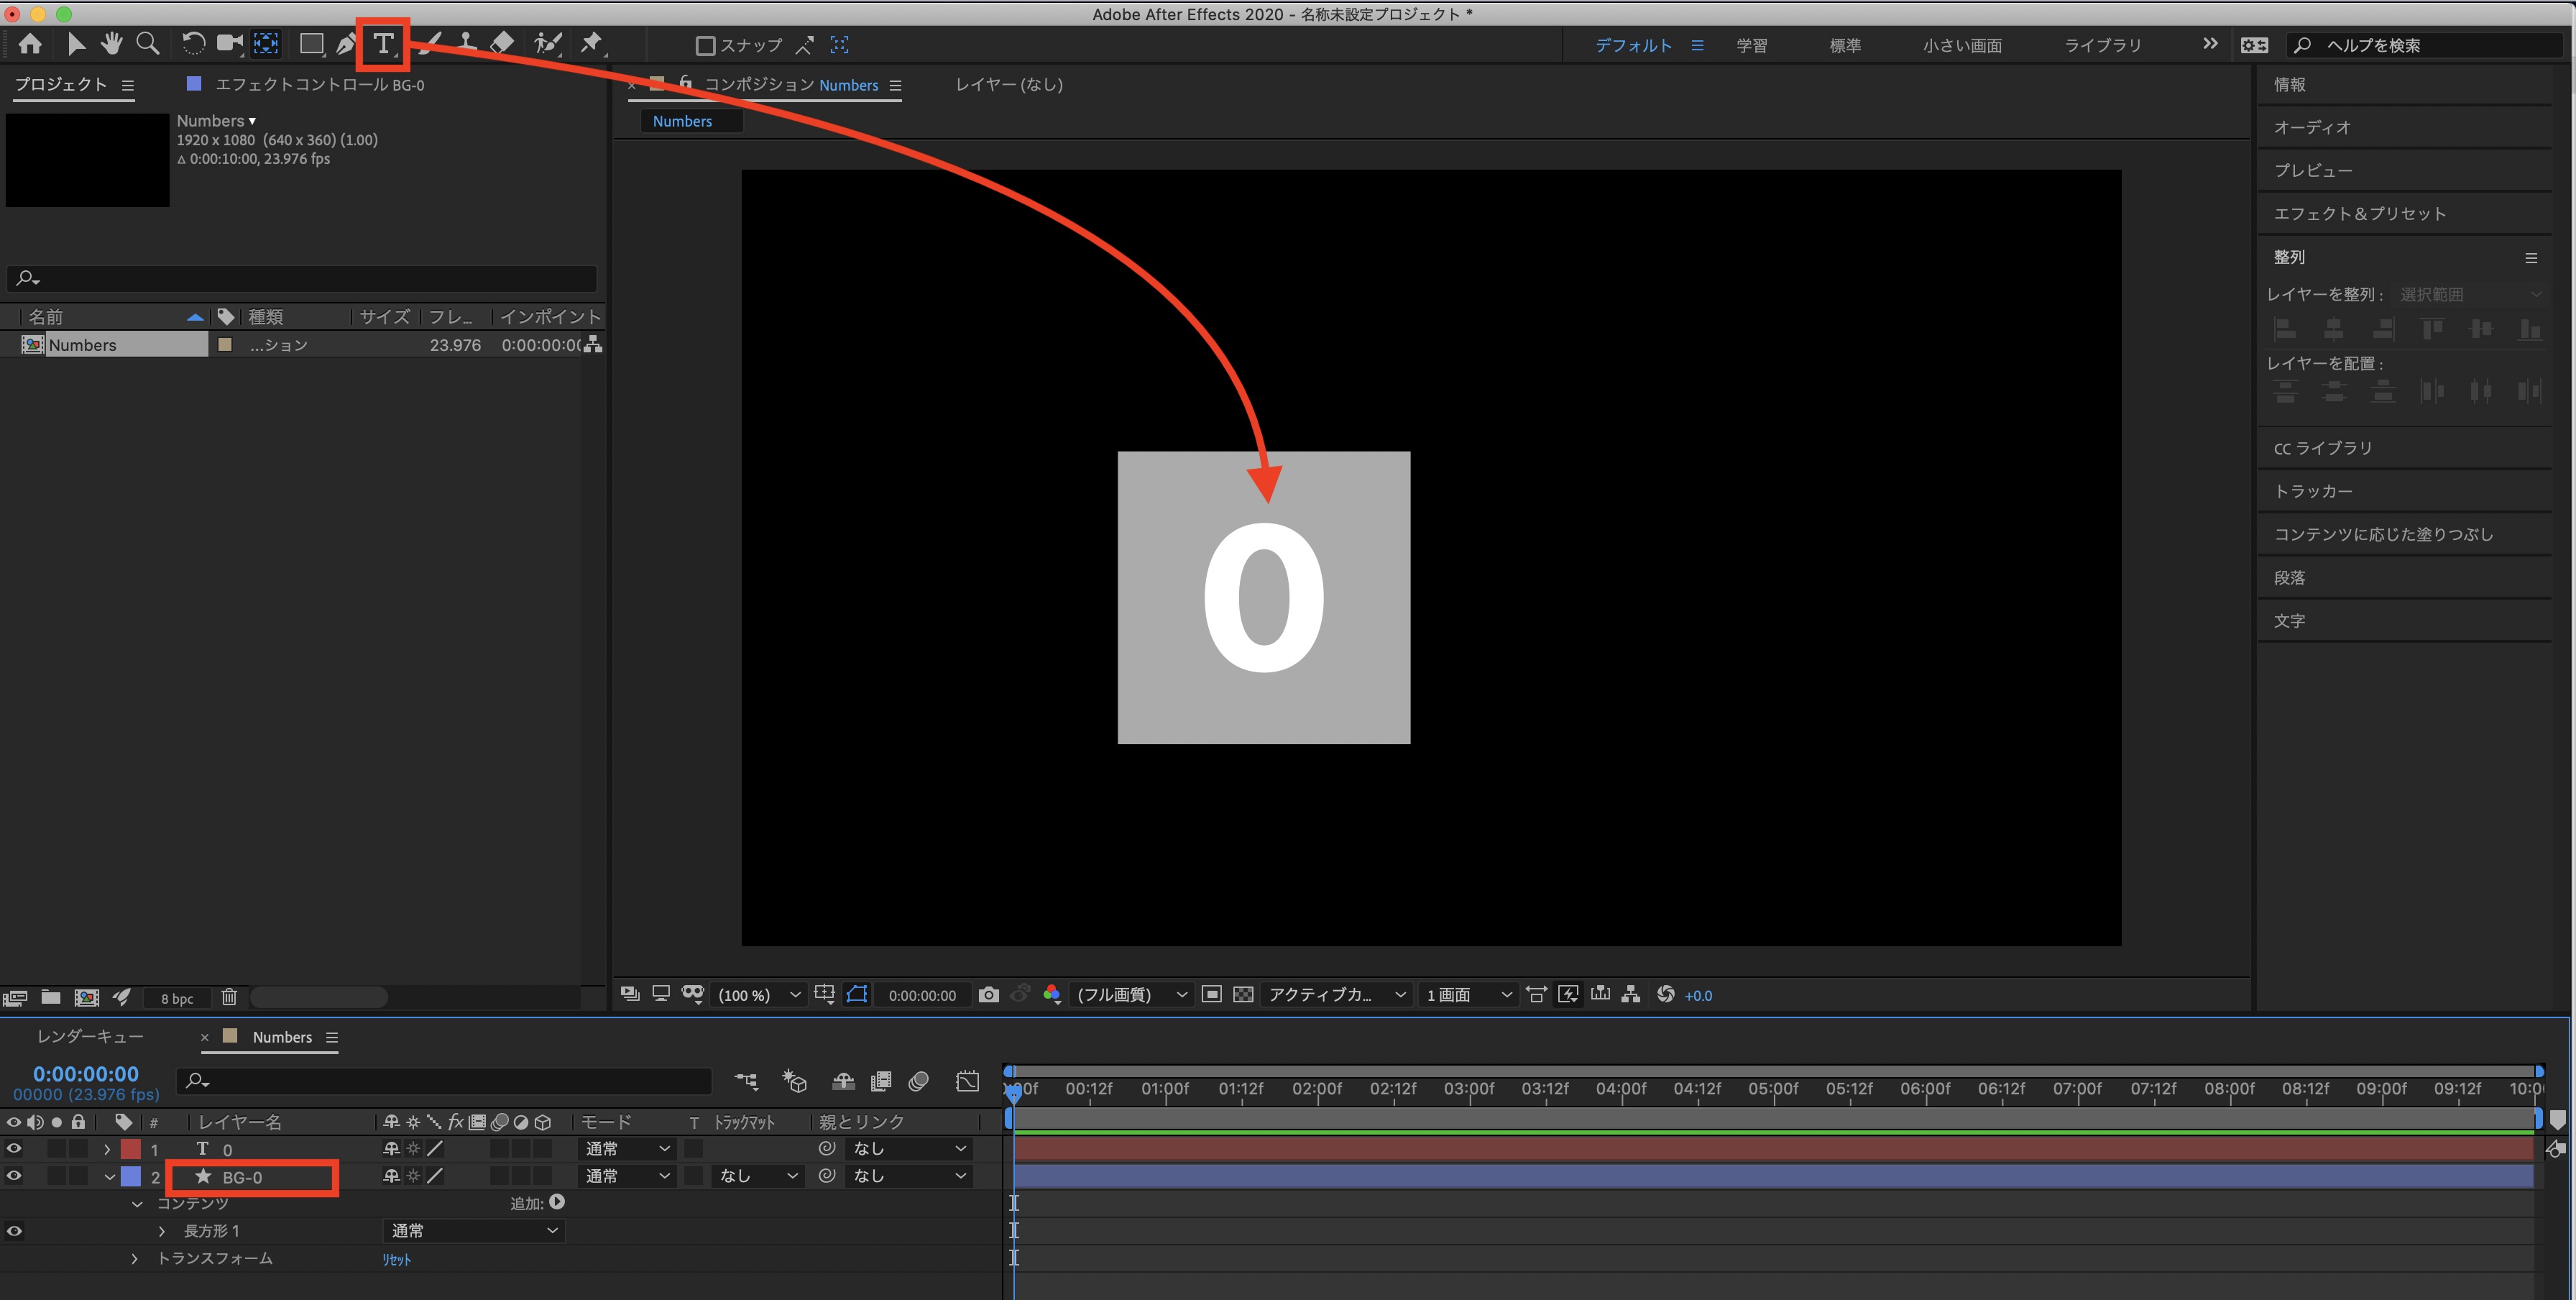Image resolution: width=2576 pixels, height=1300 pixels.
Task: Open the magnification (100 %) dropdown
Action: 759,995
